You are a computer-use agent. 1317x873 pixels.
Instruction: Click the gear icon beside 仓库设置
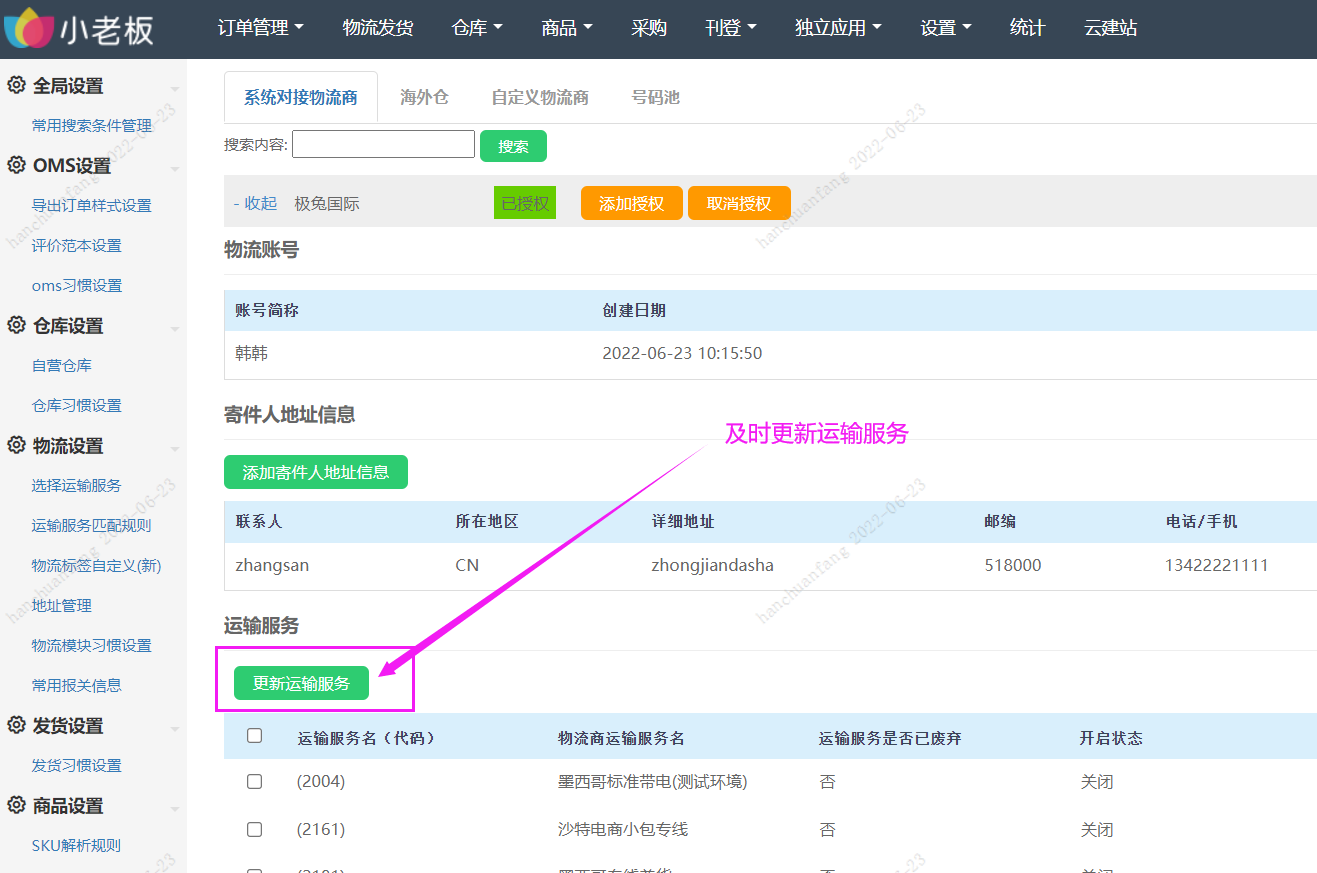pyautogui.click(x=16, y=326)
